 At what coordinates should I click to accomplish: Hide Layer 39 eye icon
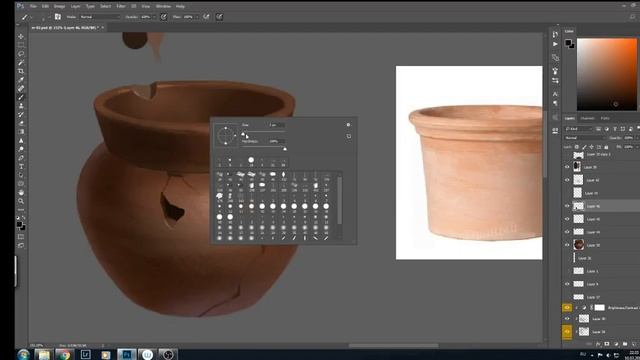(567, 167)
